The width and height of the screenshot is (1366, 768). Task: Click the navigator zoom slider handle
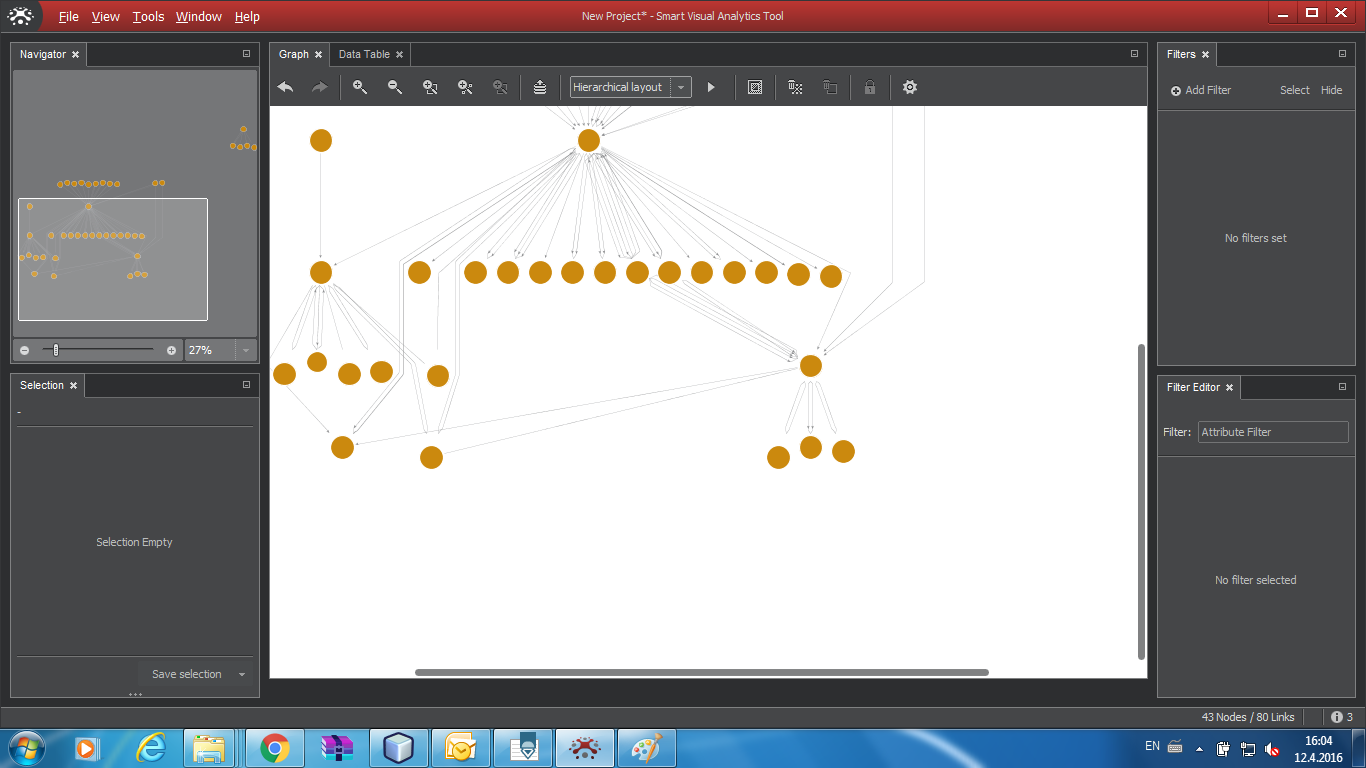click(x=56, y=350)
